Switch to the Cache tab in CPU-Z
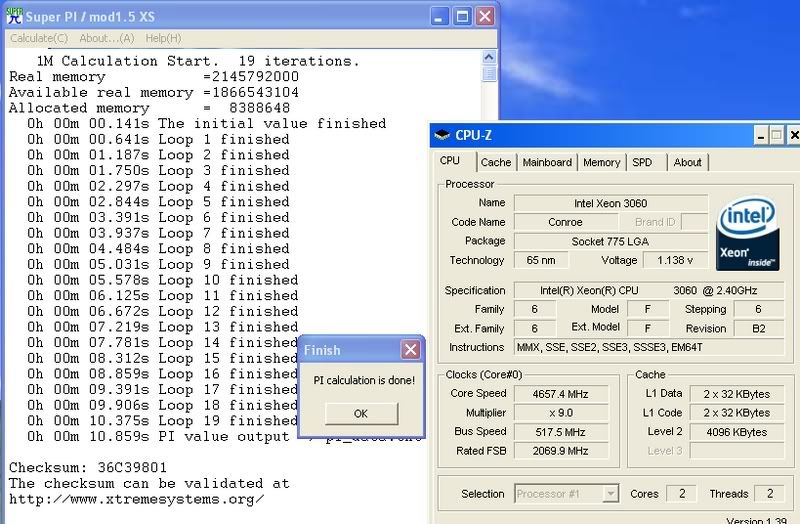800x524 pixels. pyautogui.click(x=495, y=162)
